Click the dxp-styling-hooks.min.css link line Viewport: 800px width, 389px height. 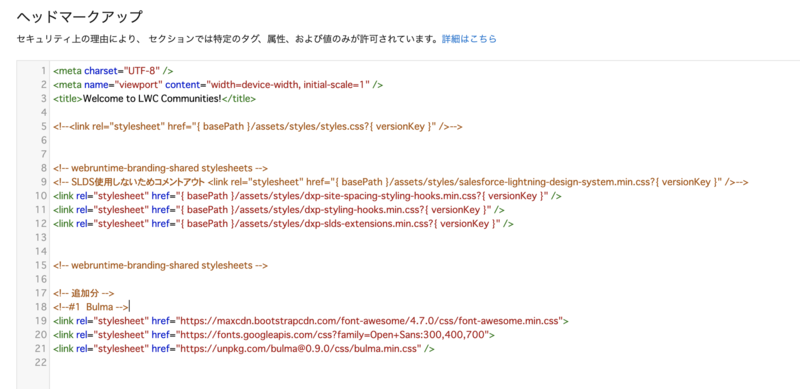[x=279, y=209]
